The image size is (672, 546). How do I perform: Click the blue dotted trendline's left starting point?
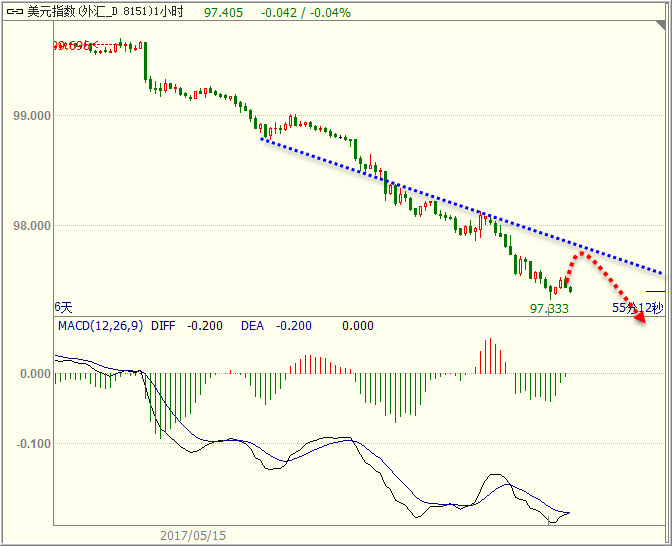[261, 139]
